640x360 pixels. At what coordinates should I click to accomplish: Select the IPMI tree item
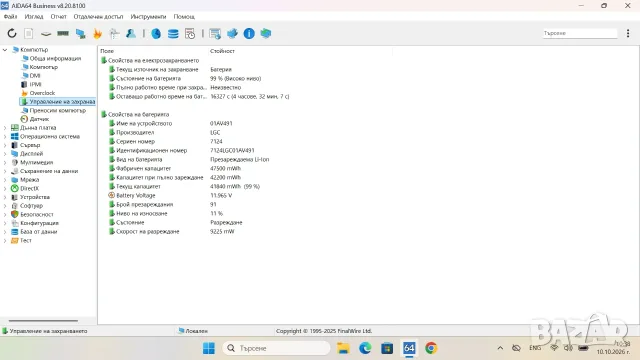tap(35, 84)
